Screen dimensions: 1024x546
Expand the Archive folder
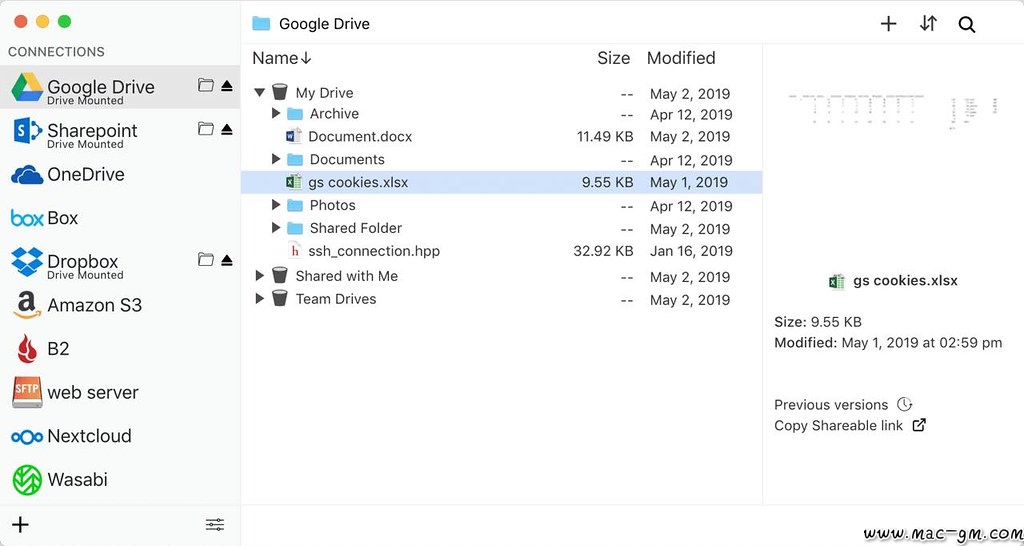pos(276,114)
